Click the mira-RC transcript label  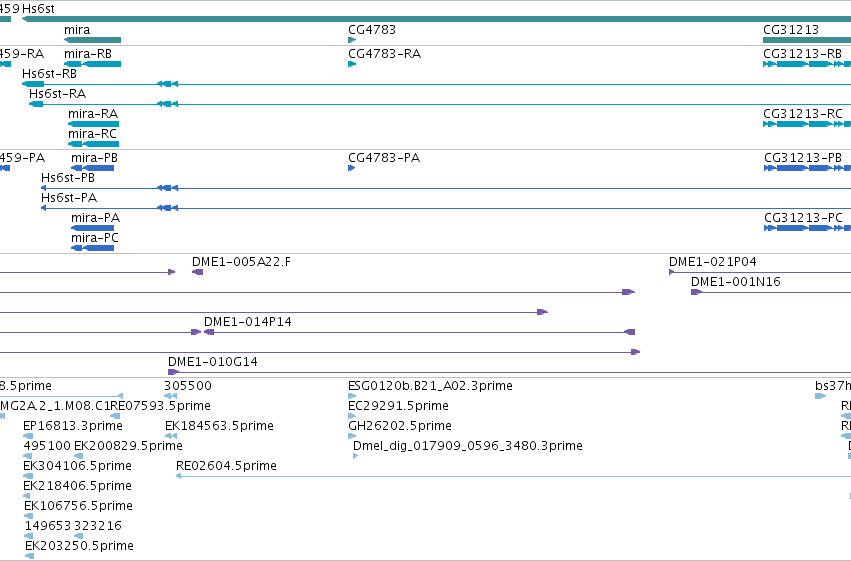pyautogui.click(x=92, y=134)
